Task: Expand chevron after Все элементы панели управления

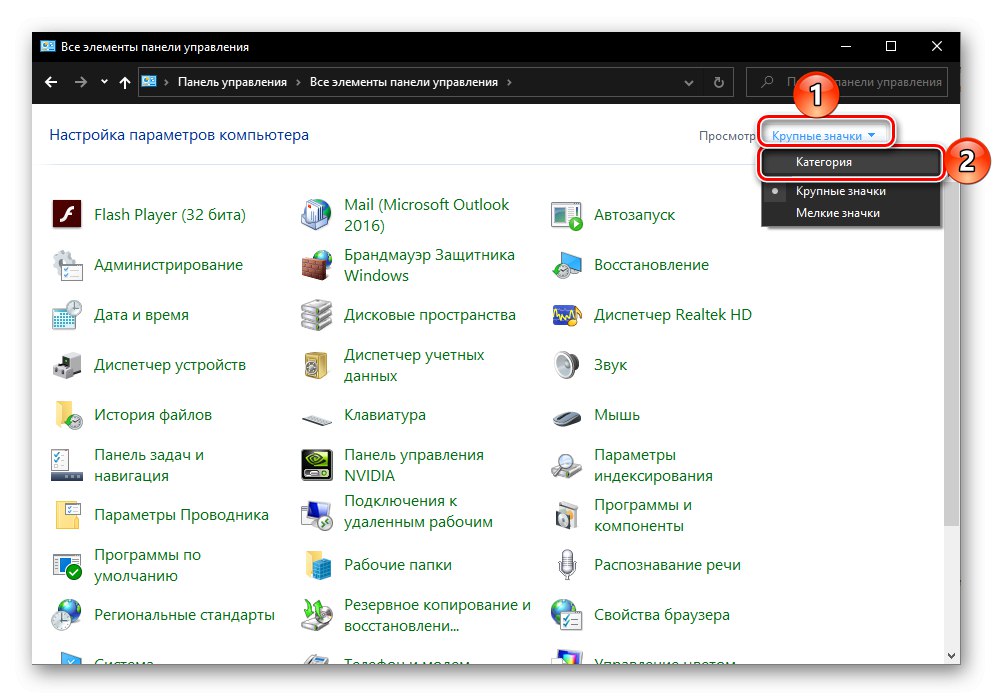Action: (509, 82)
